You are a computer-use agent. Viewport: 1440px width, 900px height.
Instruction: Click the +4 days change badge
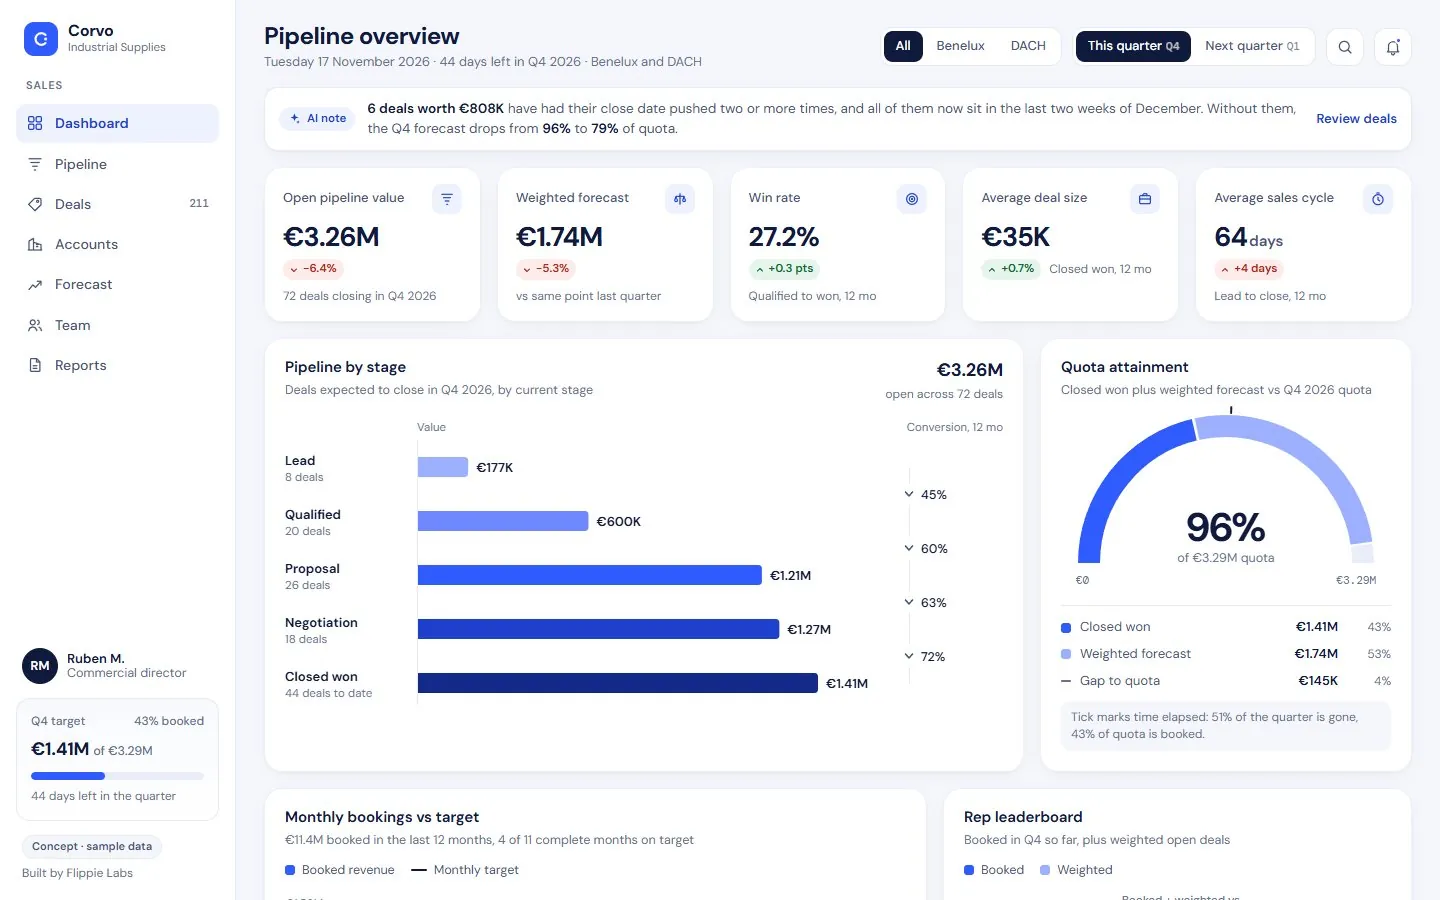(x=1250, y=269)
